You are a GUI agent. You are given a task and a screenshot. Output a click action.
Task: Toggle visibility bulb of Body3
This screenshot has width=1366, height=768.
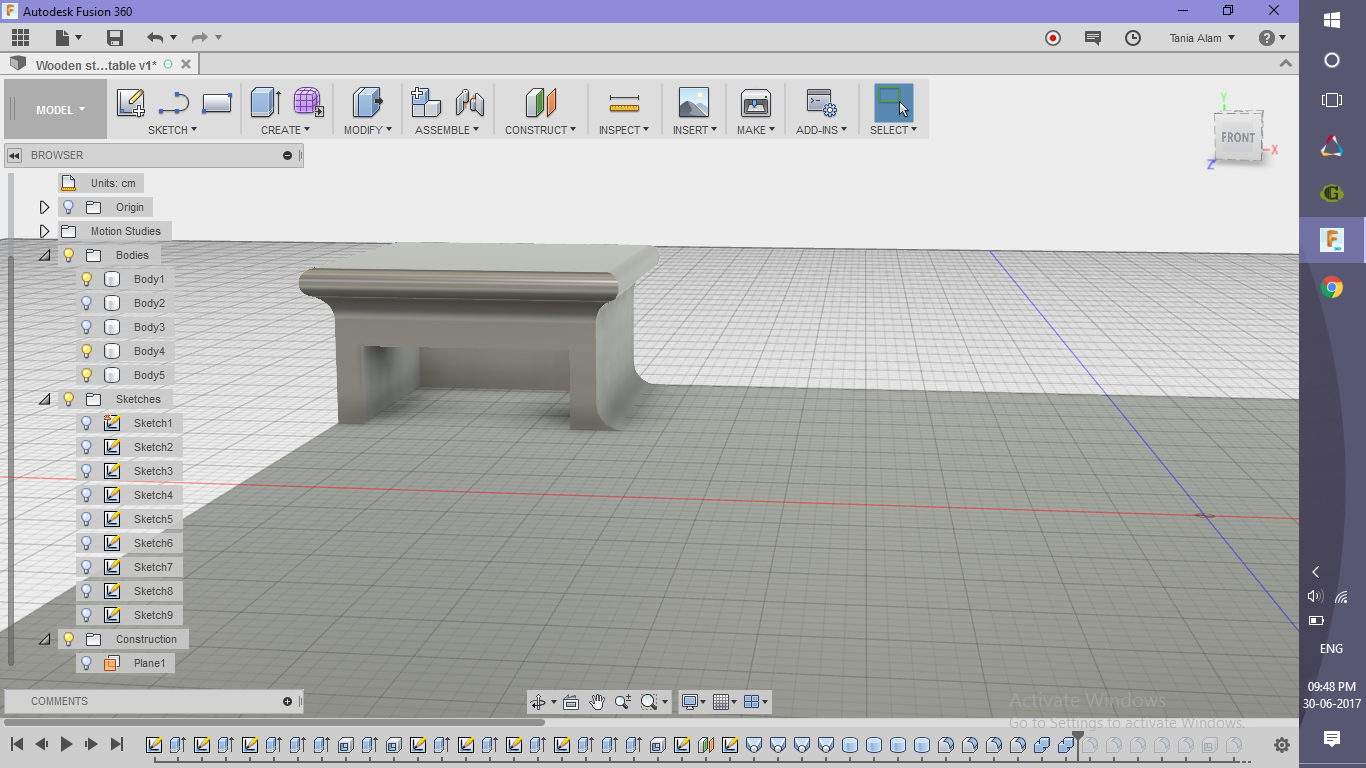click(x=86, y=327)
